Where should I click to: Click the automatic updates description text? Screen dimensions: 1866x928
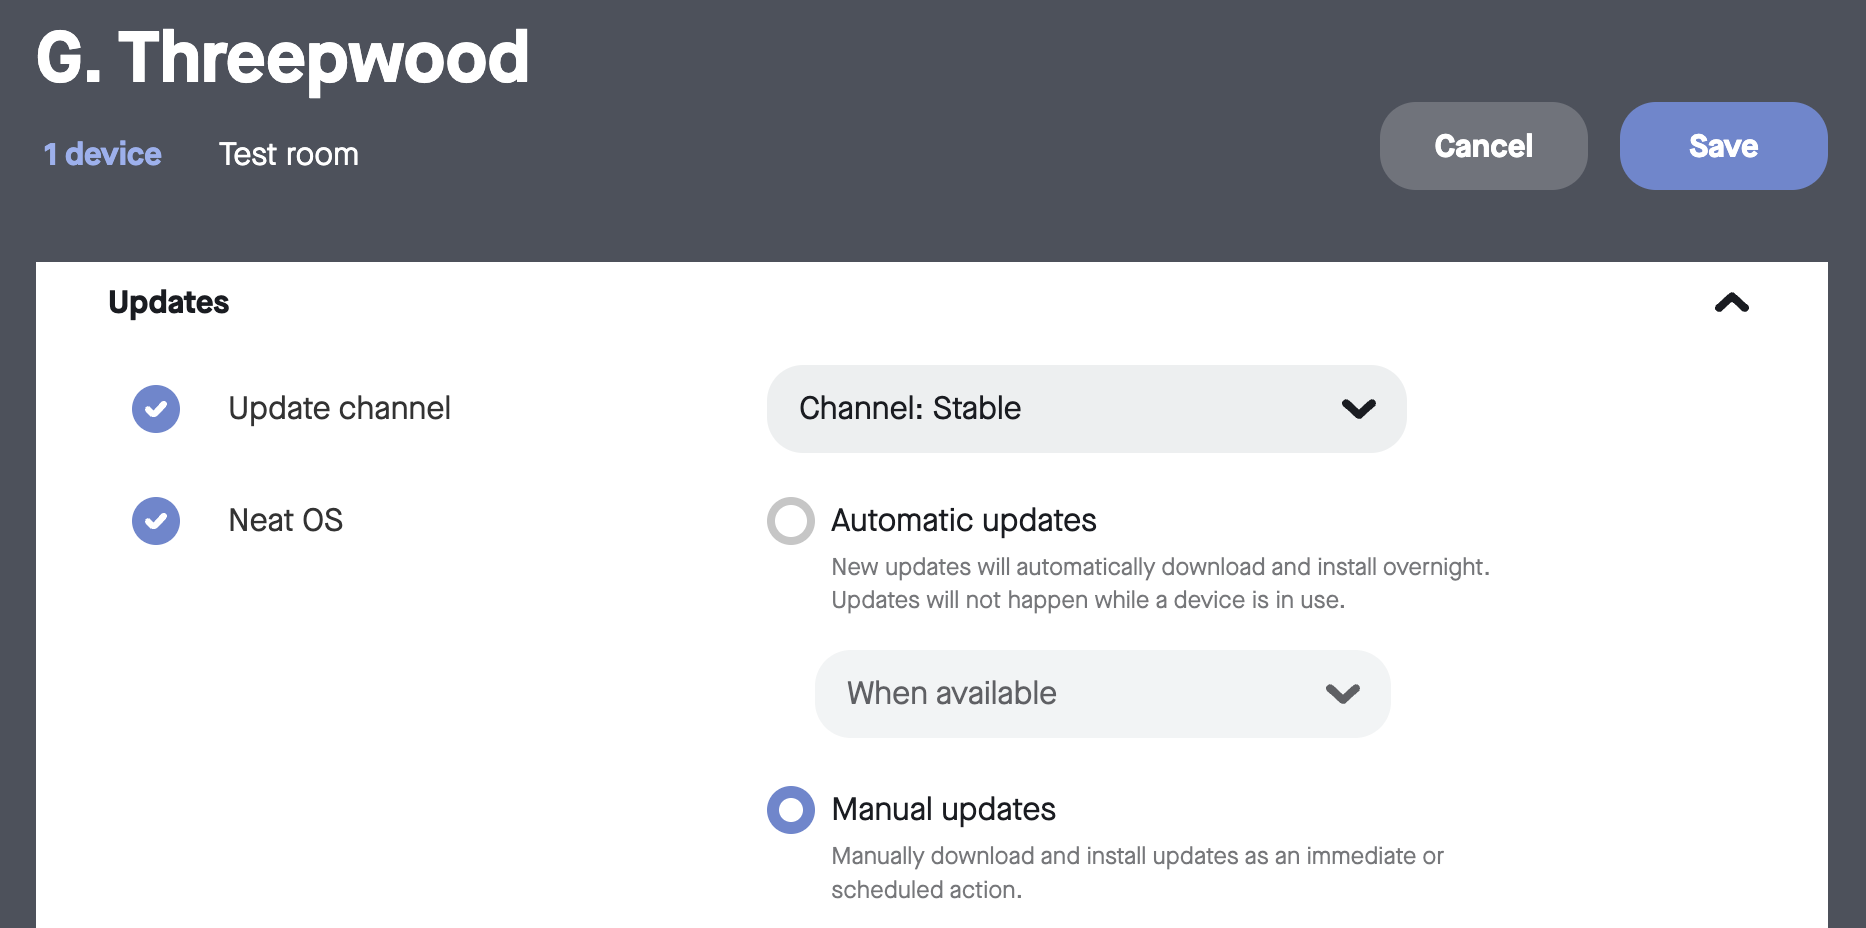1160,584
